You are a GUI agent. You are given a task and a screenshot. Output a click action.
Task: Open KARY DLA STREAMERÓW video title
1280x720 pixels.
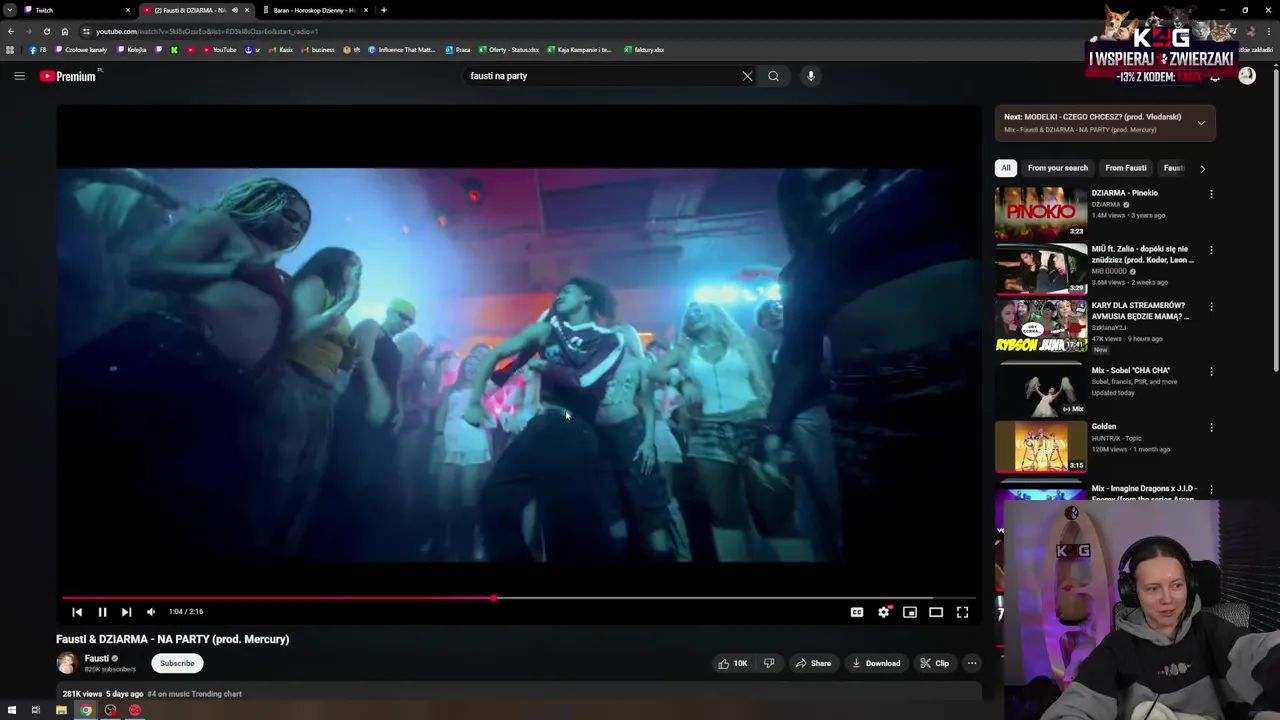[1140, 311]
